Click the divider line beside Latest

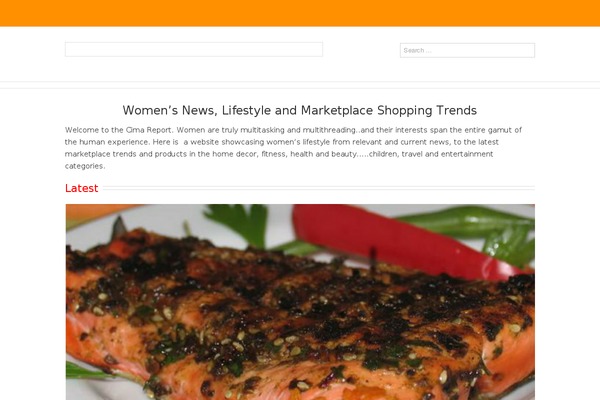[318, 188]
